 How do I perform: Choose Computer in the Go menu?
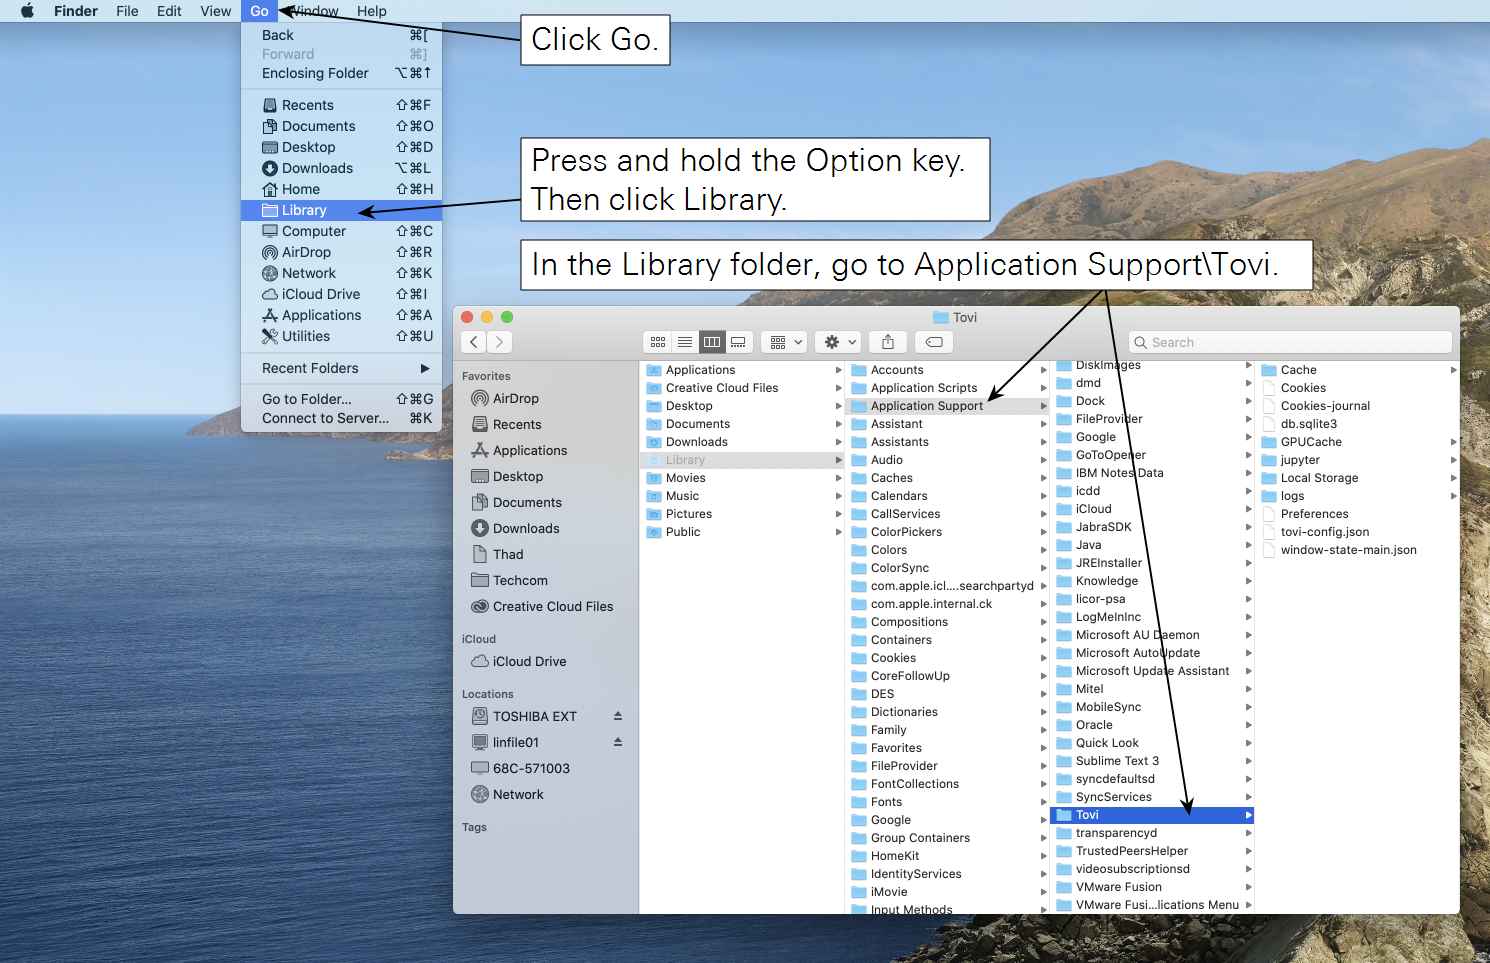(341, 231)
